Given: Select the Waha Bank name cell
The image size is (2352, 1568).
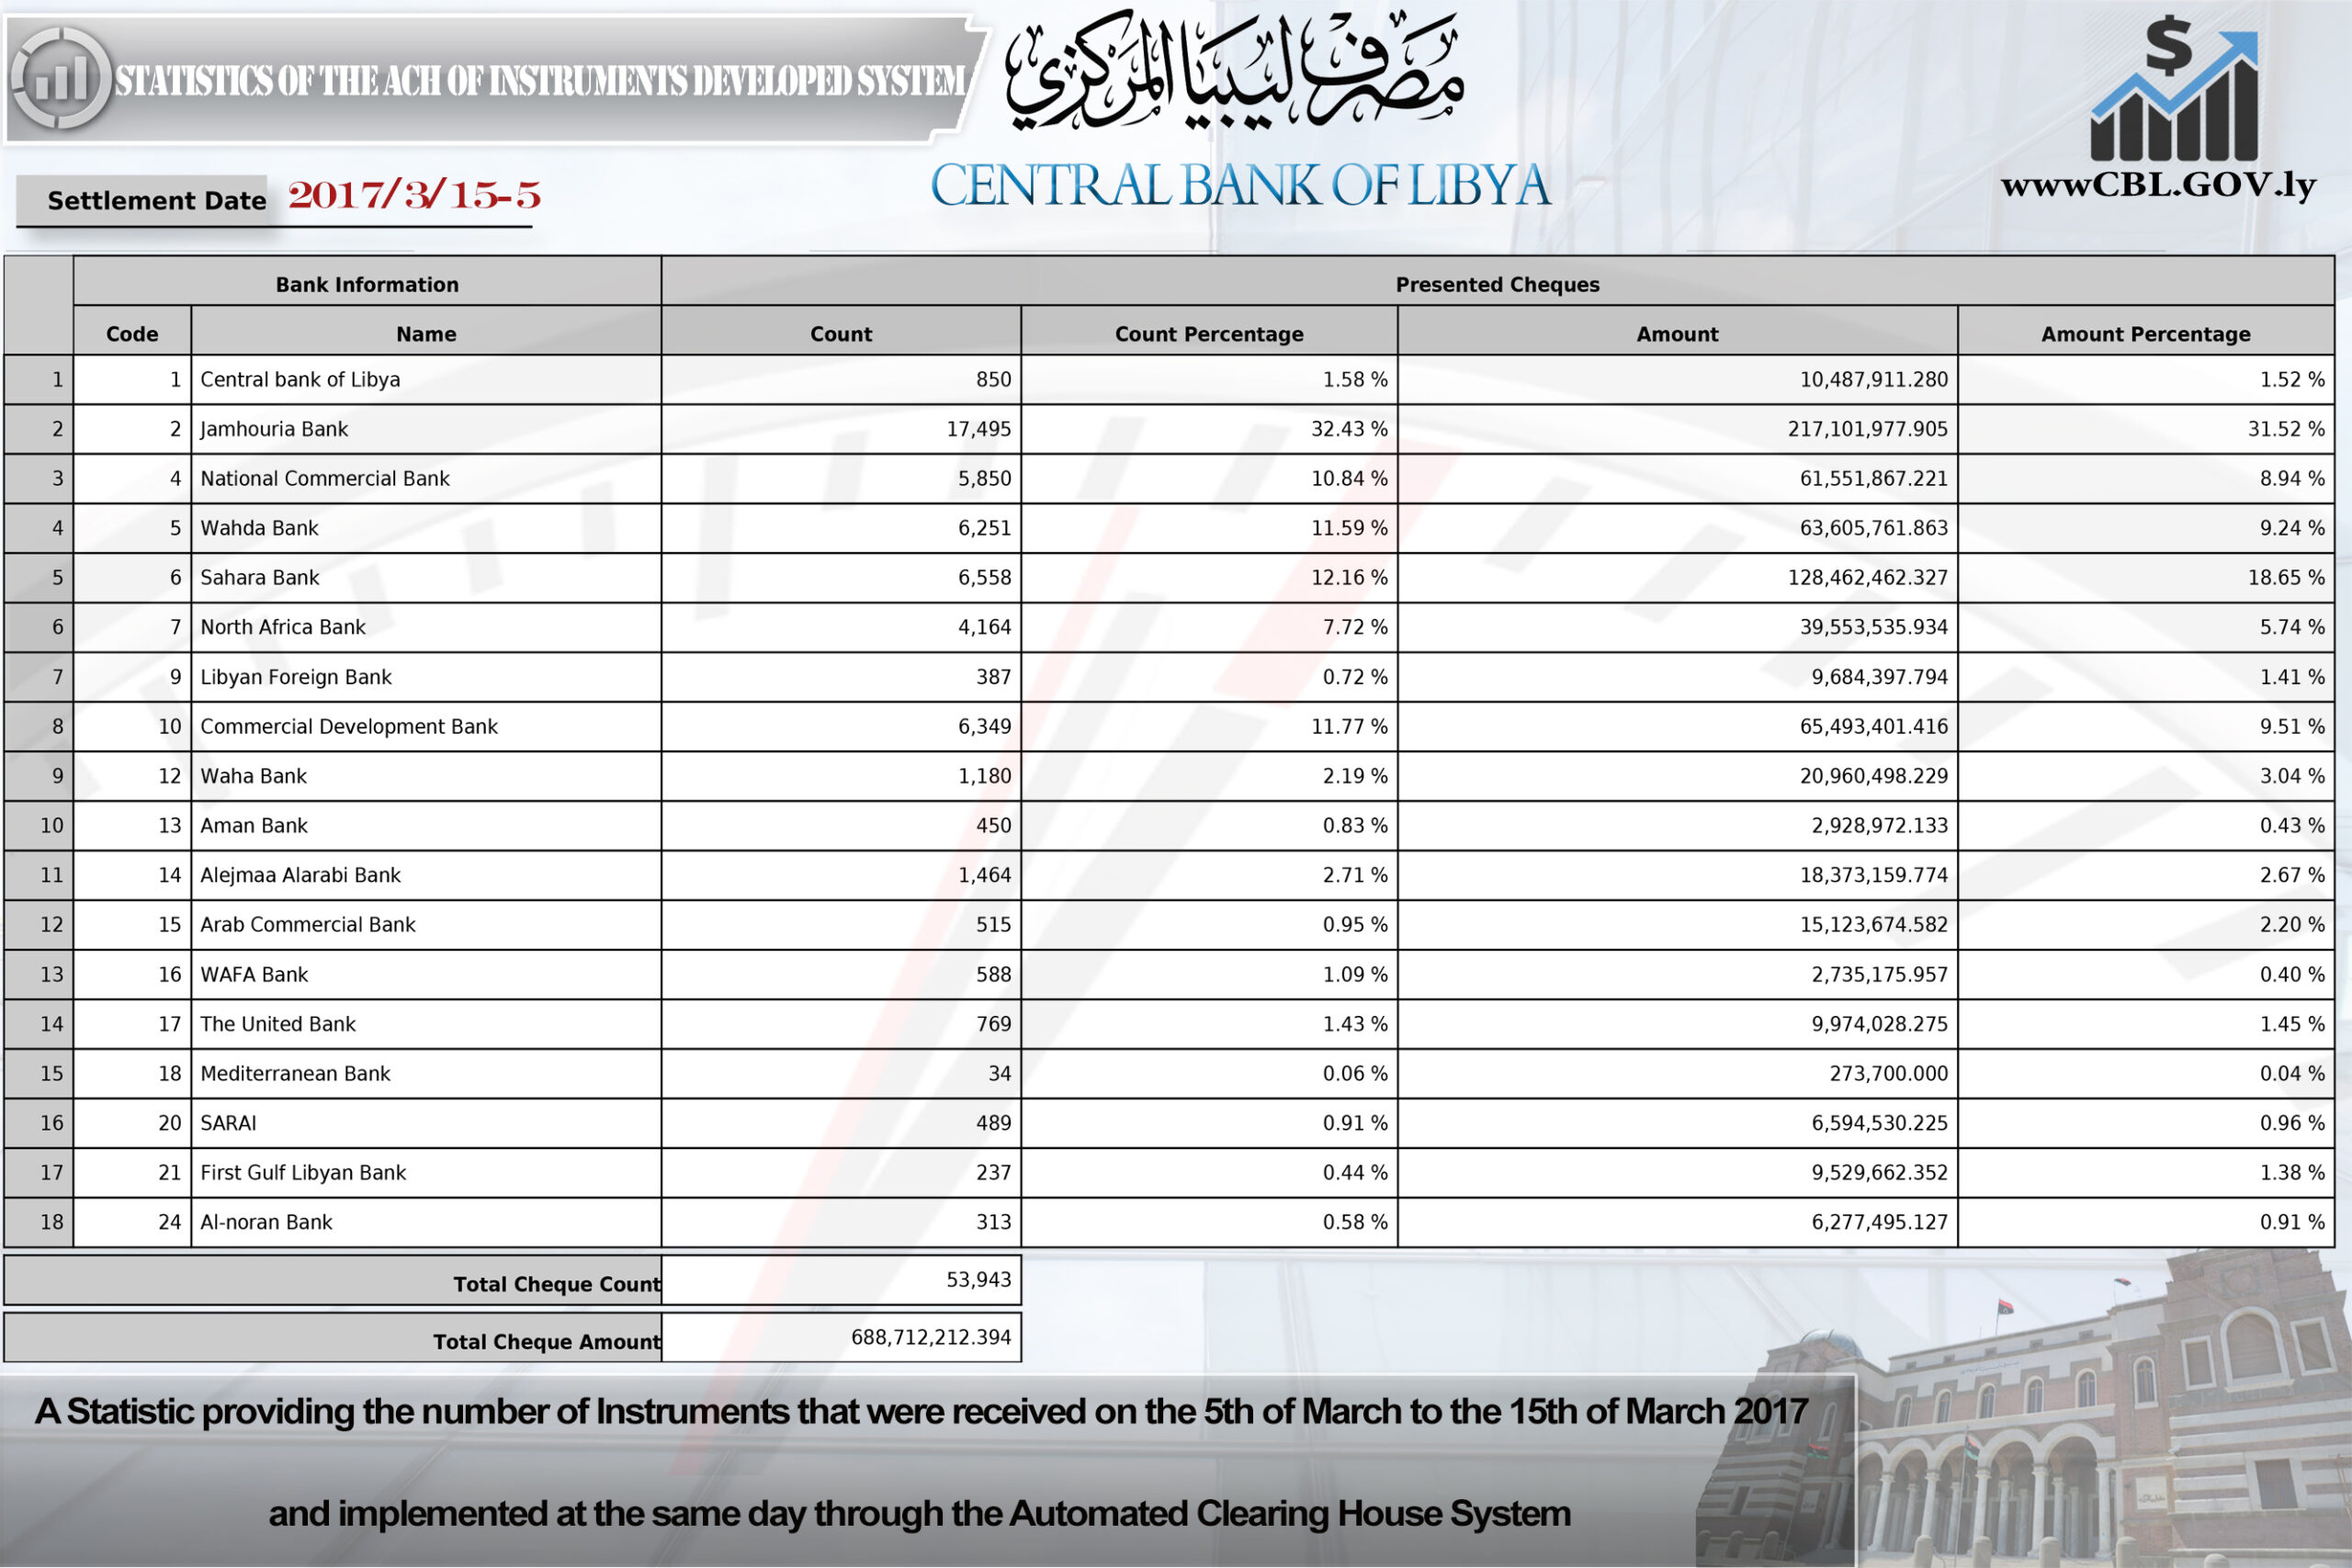Looking at the screenshot, I should [426, 776].
